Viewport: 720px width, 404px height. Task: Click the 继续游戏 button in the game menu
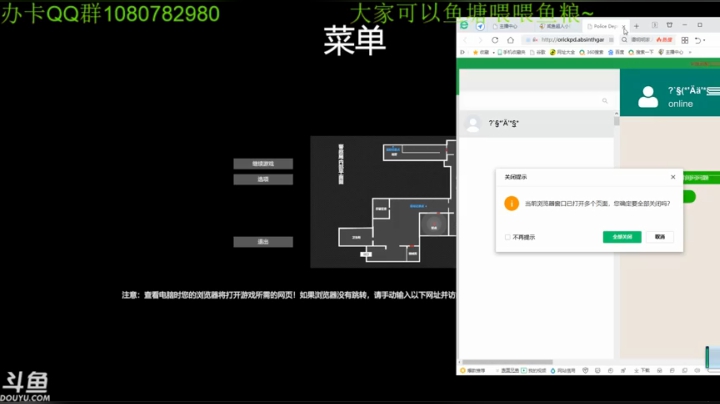pyautogui.click(x=263, y=164)
